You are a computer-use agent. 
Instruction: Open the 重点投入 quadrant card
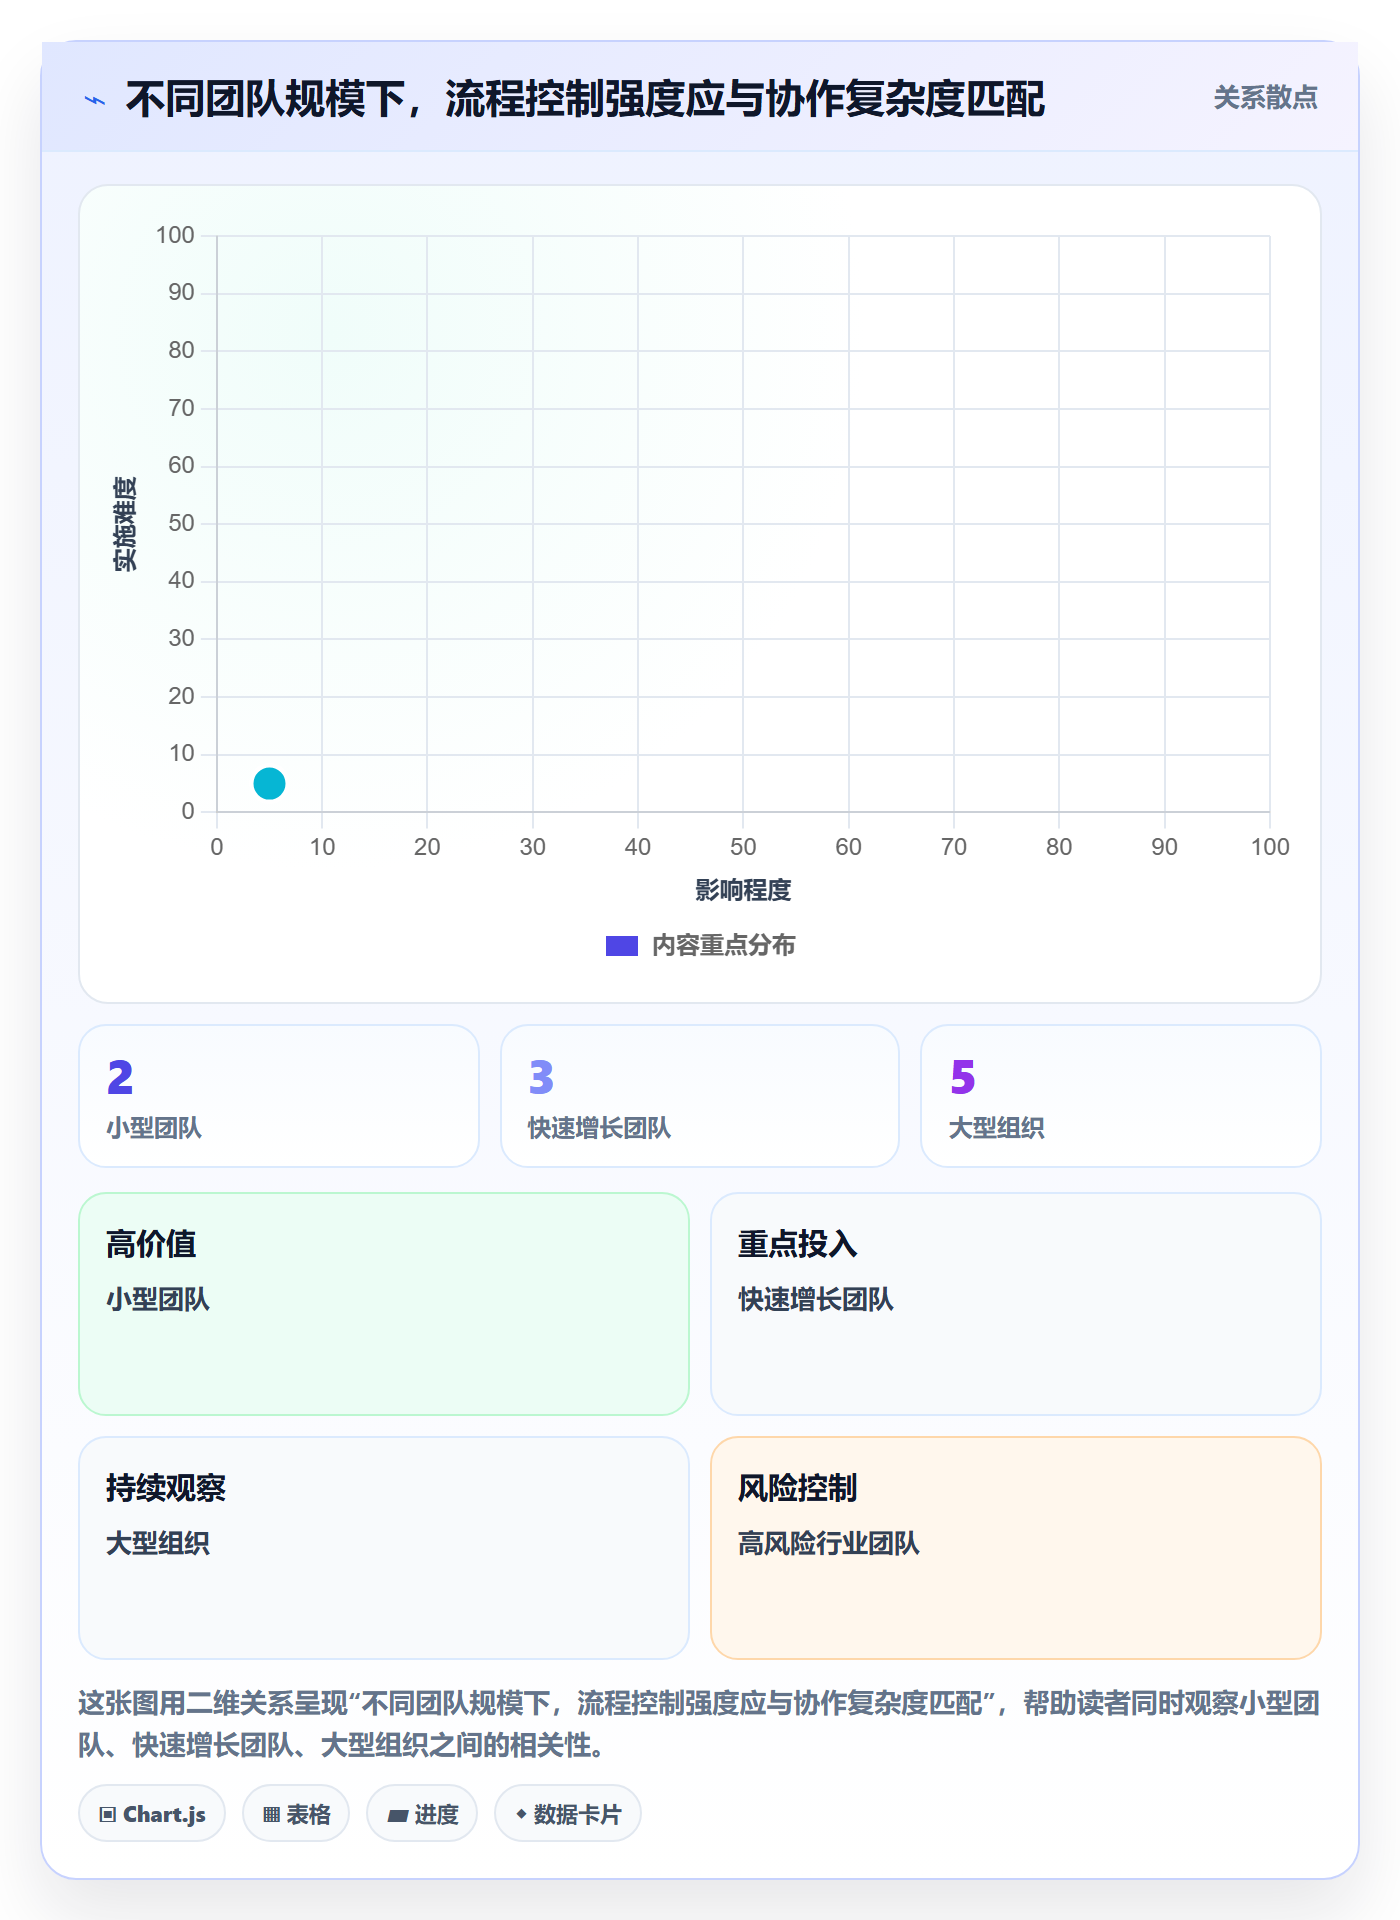click(1016, 1304)
